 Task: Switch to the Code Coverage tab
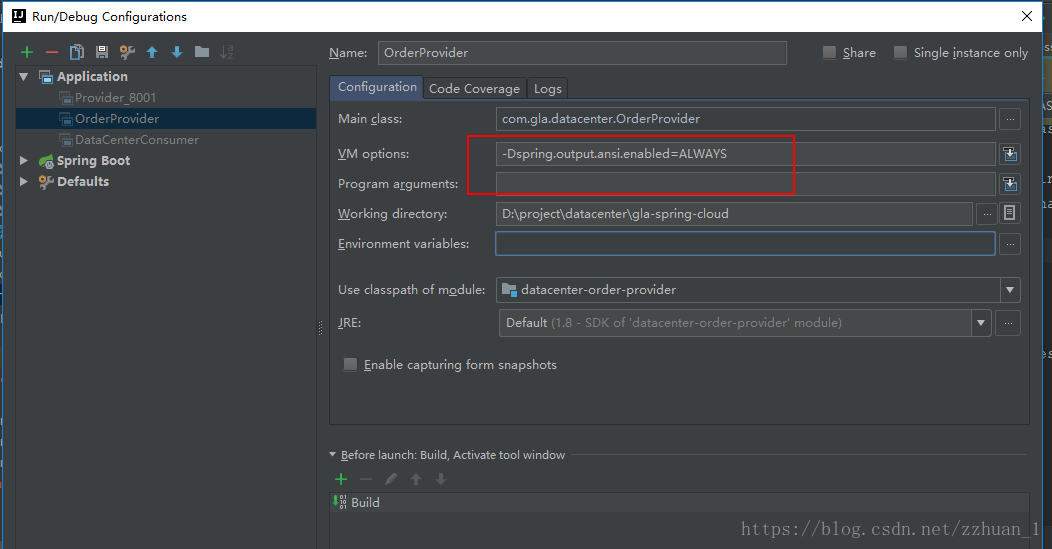click(474, 89)
